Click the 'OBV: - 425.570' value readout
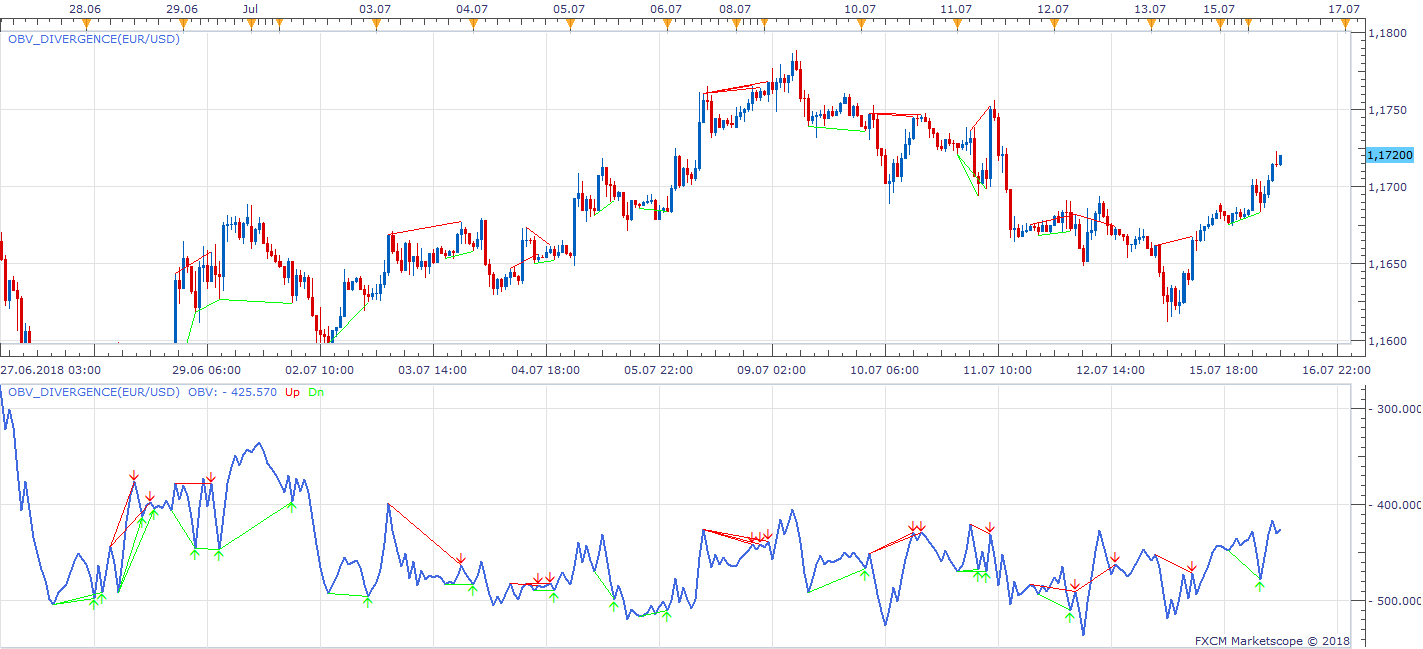 coord(232,392)
